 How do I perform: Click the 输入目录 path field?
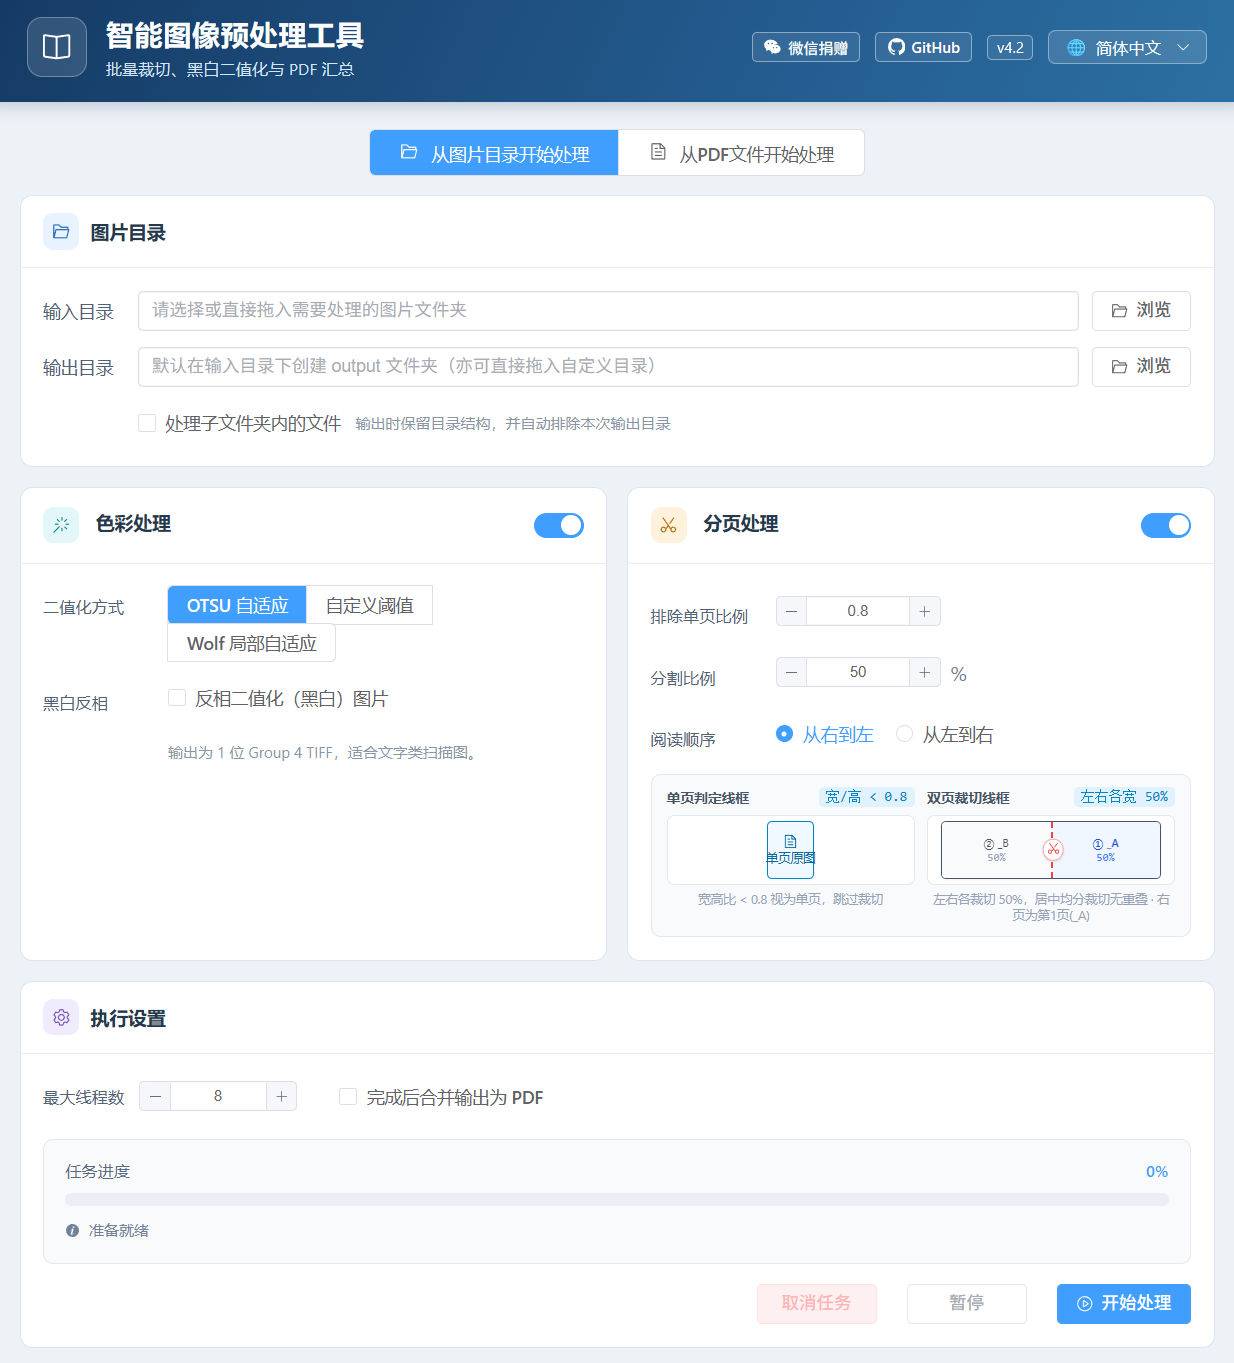point(608,310)
